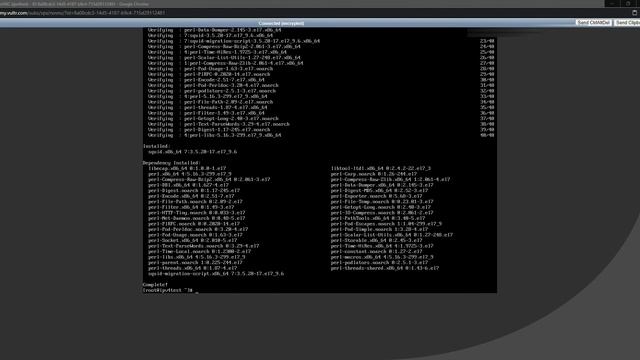The width and height of the screenshot is (640, 360).
Task: Click perl-Exporter.noarch in the dependency list
Action: point(376,196)
